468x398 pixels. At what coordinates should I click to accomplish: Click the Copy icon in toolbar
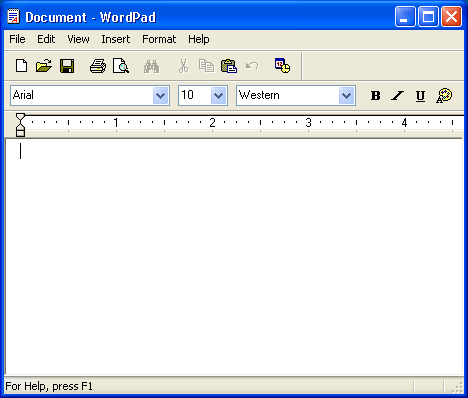click(x=206, y=66)
